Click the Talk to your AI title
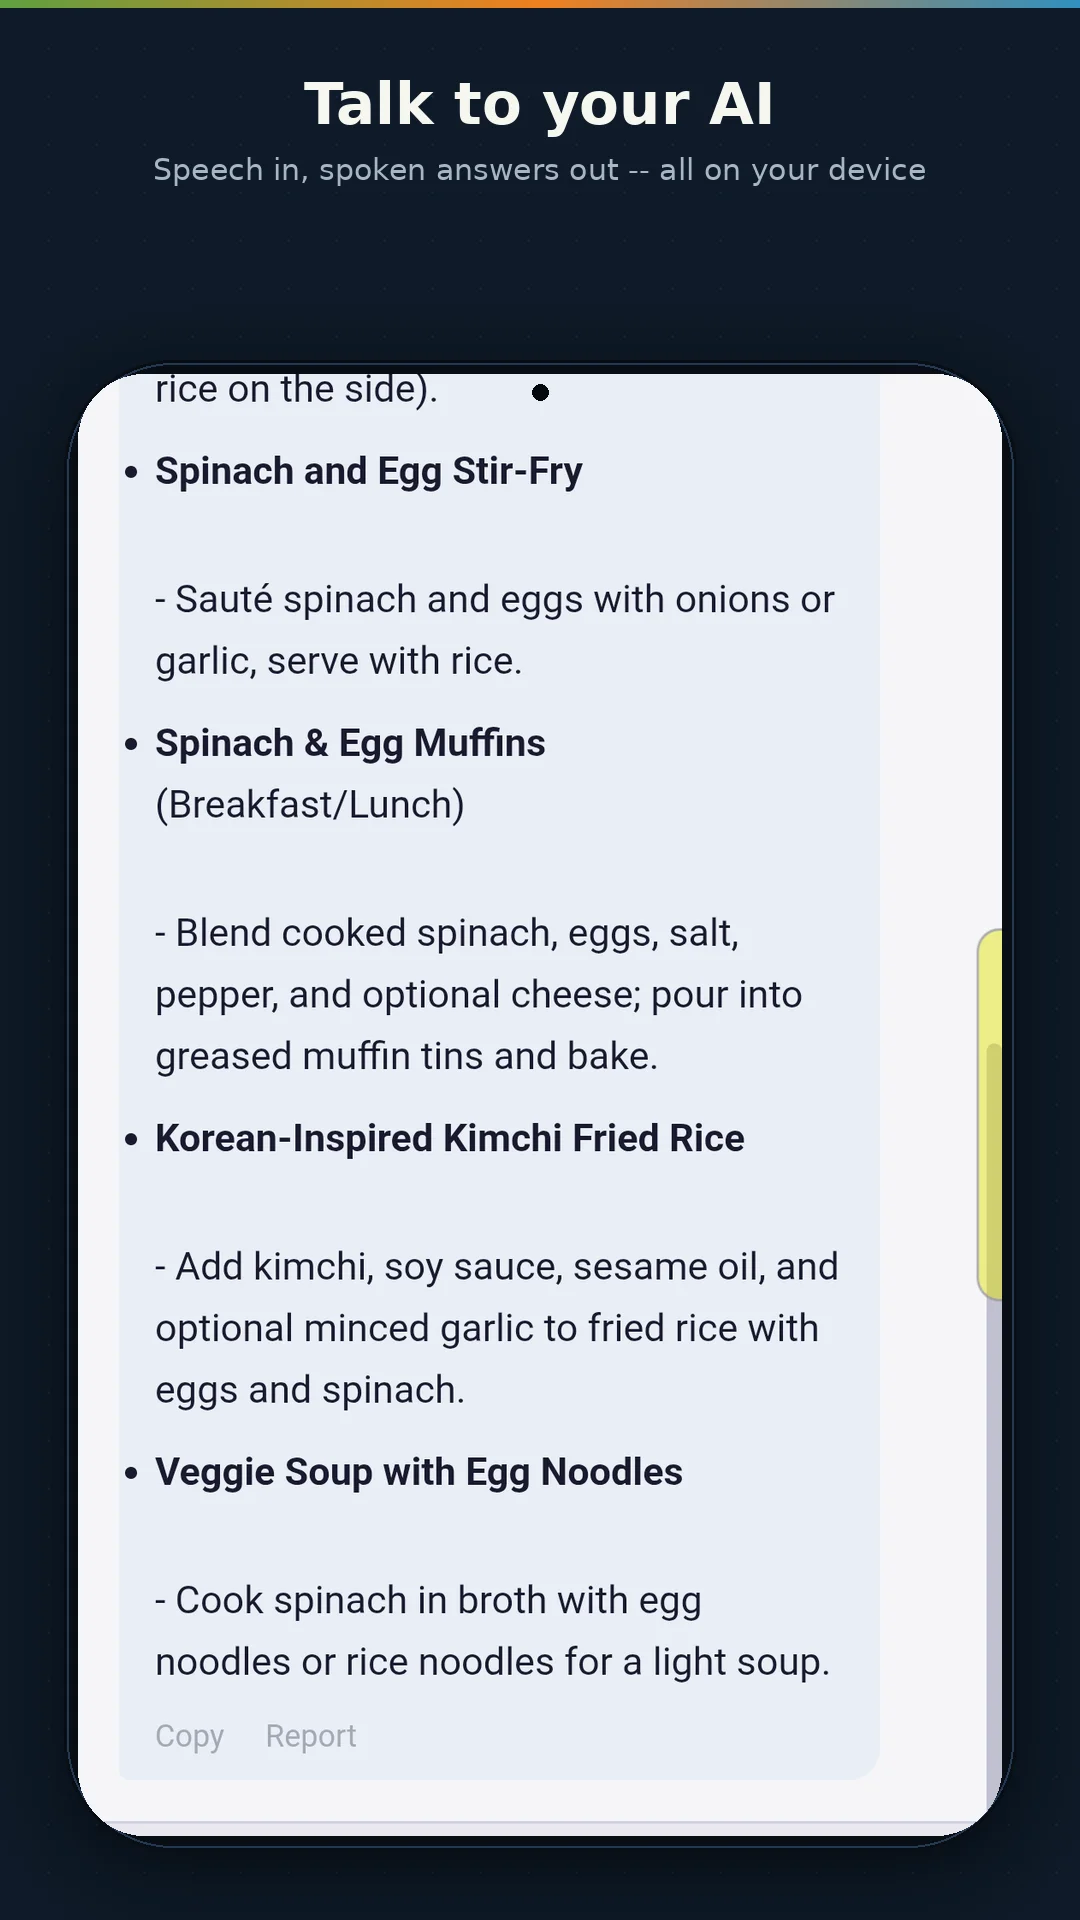The width and height of the screenshot is (1080, 1920). [x=540, y=104]
